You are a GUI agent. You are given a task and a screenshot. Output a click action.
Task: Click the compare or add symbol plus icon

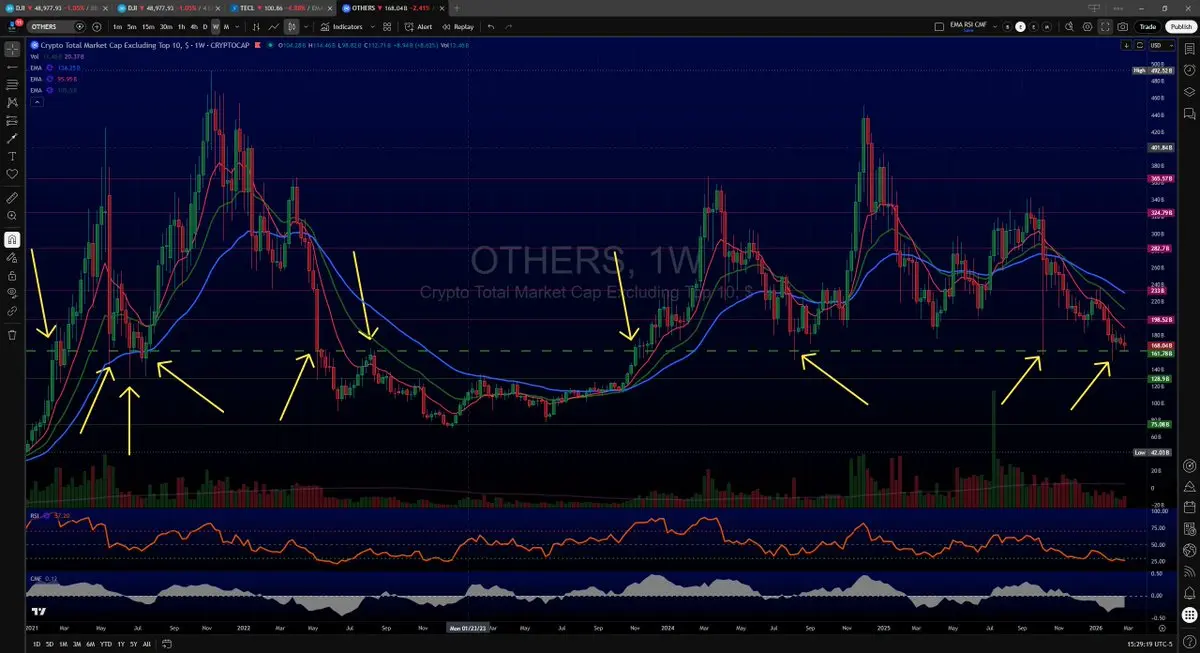point(99,27)
